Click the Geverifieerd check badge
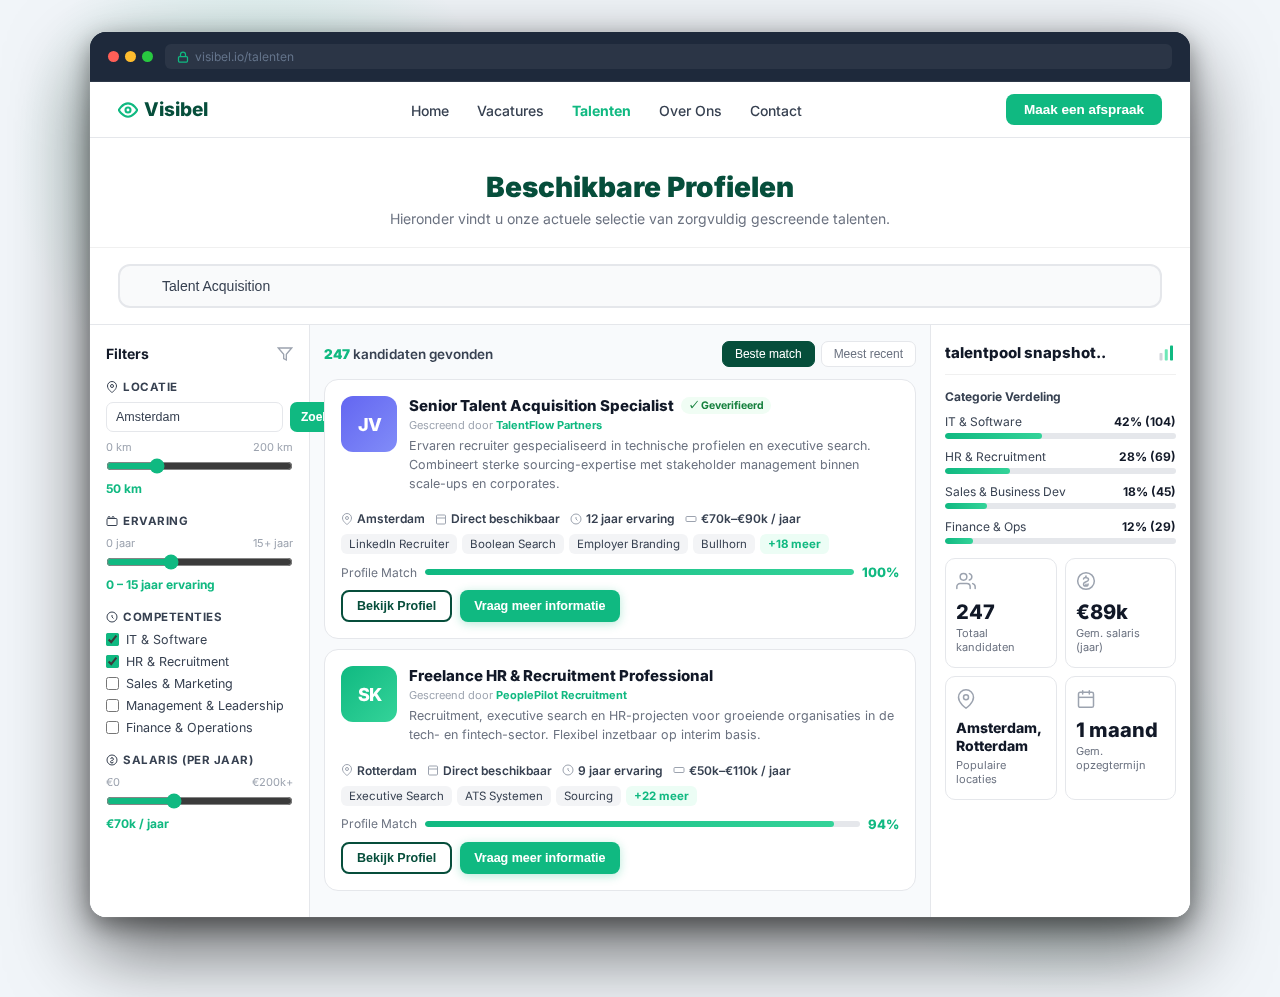 pos(726,406)
